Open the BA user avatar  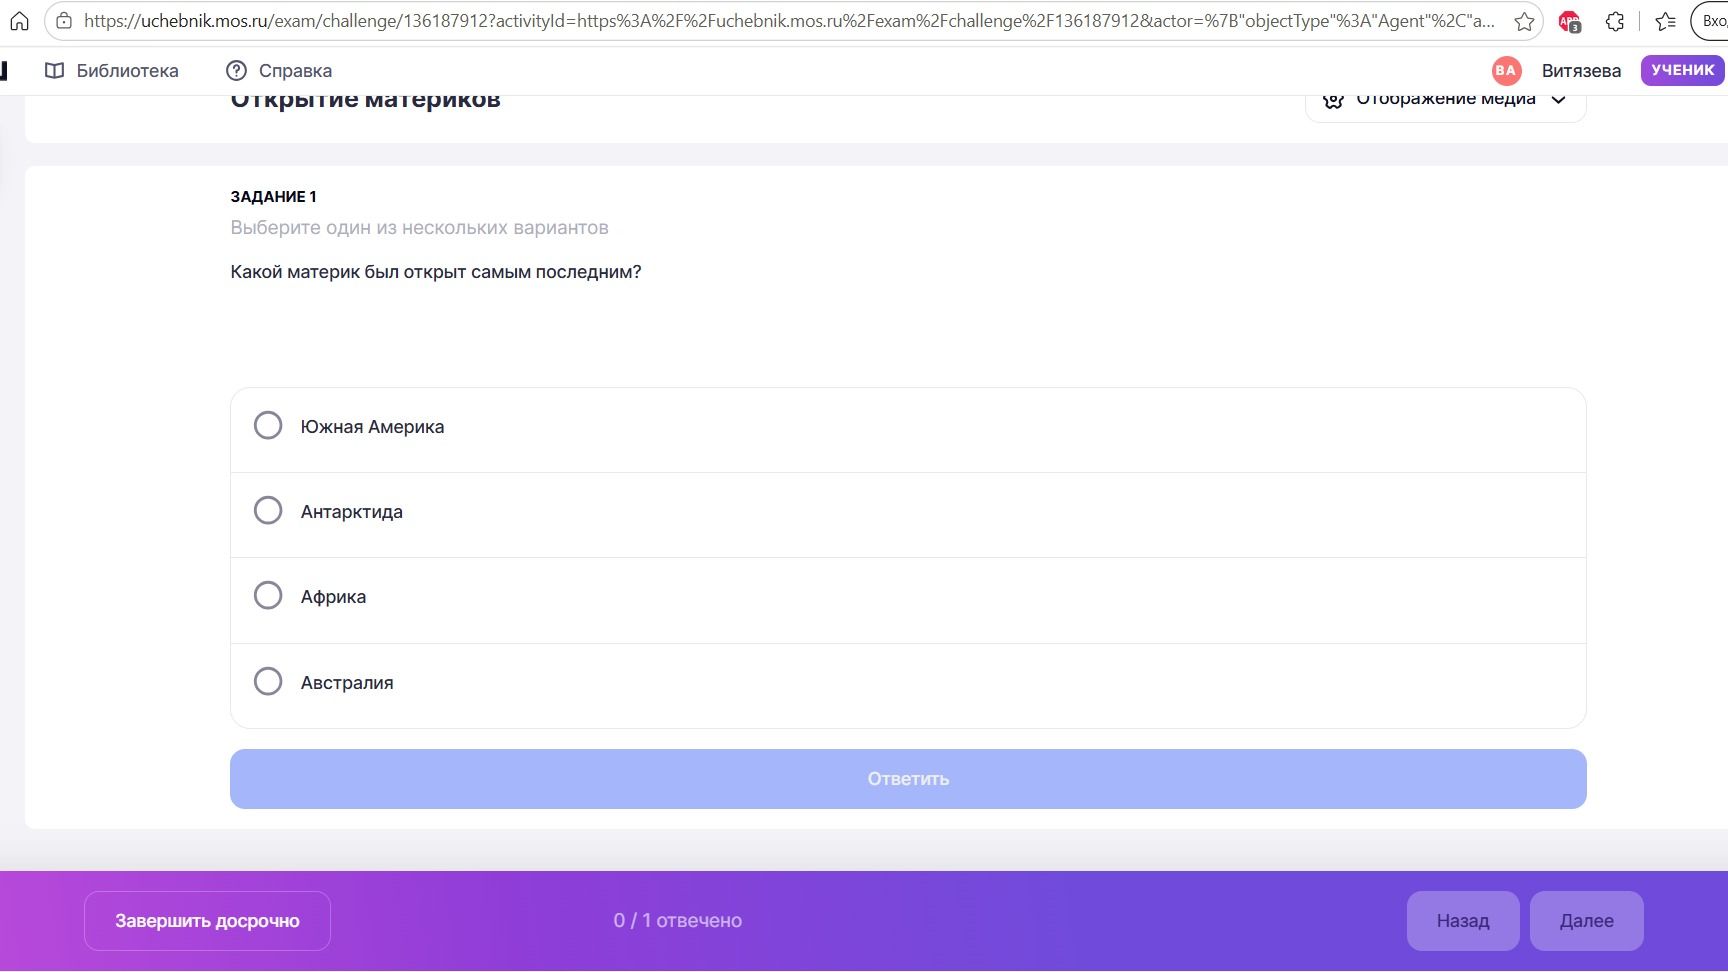pyautogui.click(x=1506, y=70)
